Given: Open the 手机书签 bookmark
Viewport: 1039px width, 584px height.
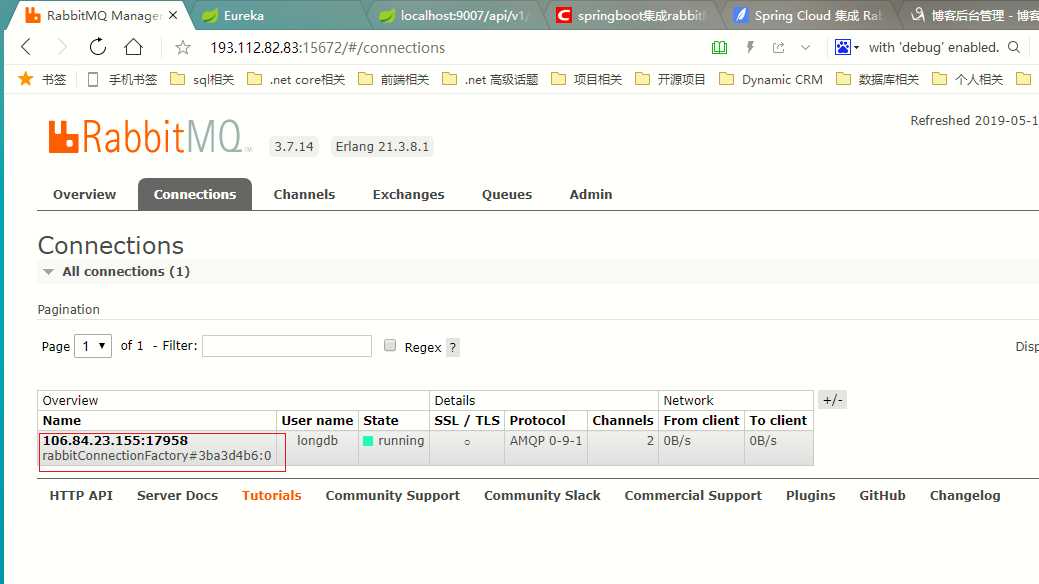Looking at the screenshot, I should [122, 80].
